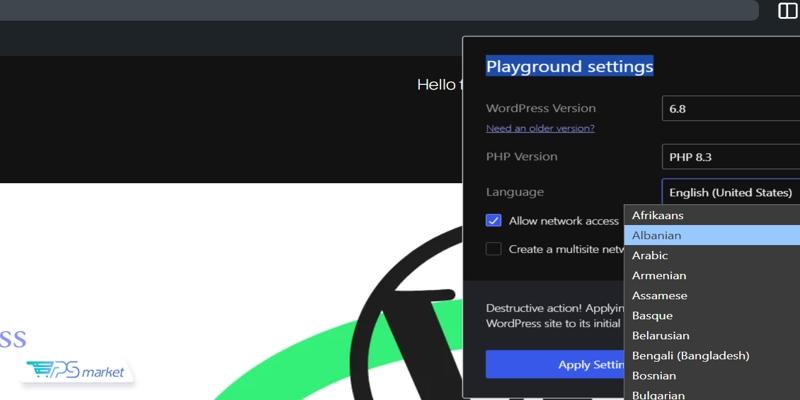Open the WordPress Version dropdown

point(730,108)
